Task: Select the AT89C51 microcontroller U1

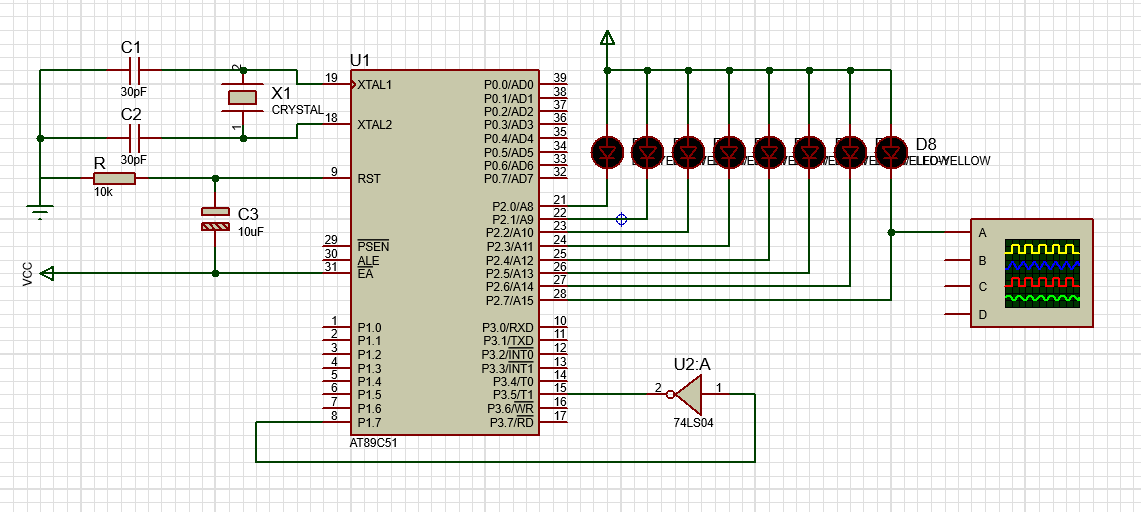Action: click(445, 252)
